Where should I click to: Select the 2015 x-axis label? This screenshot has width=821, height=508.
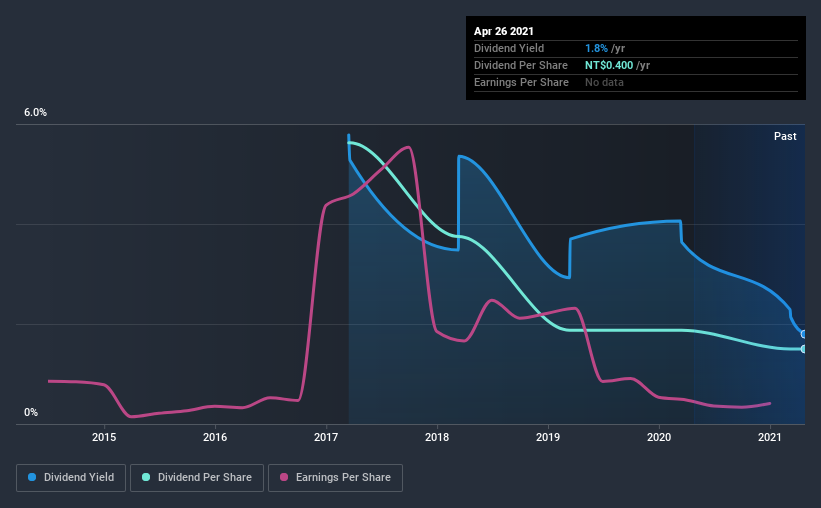[104, 437]
